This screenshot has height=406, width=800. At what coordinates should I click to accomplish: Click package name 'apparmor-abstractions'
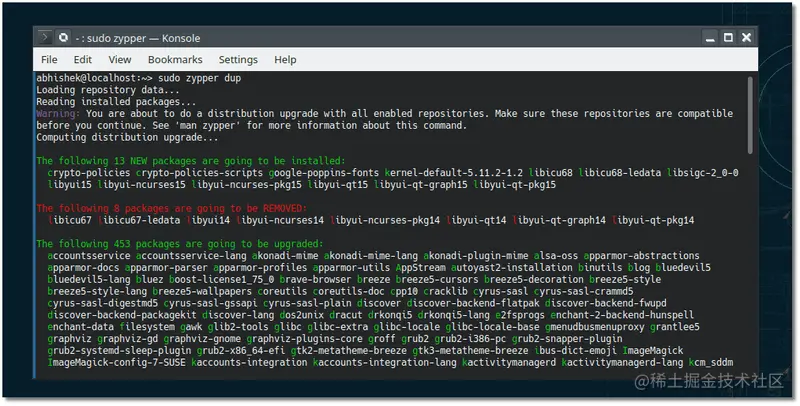[641, 256]
